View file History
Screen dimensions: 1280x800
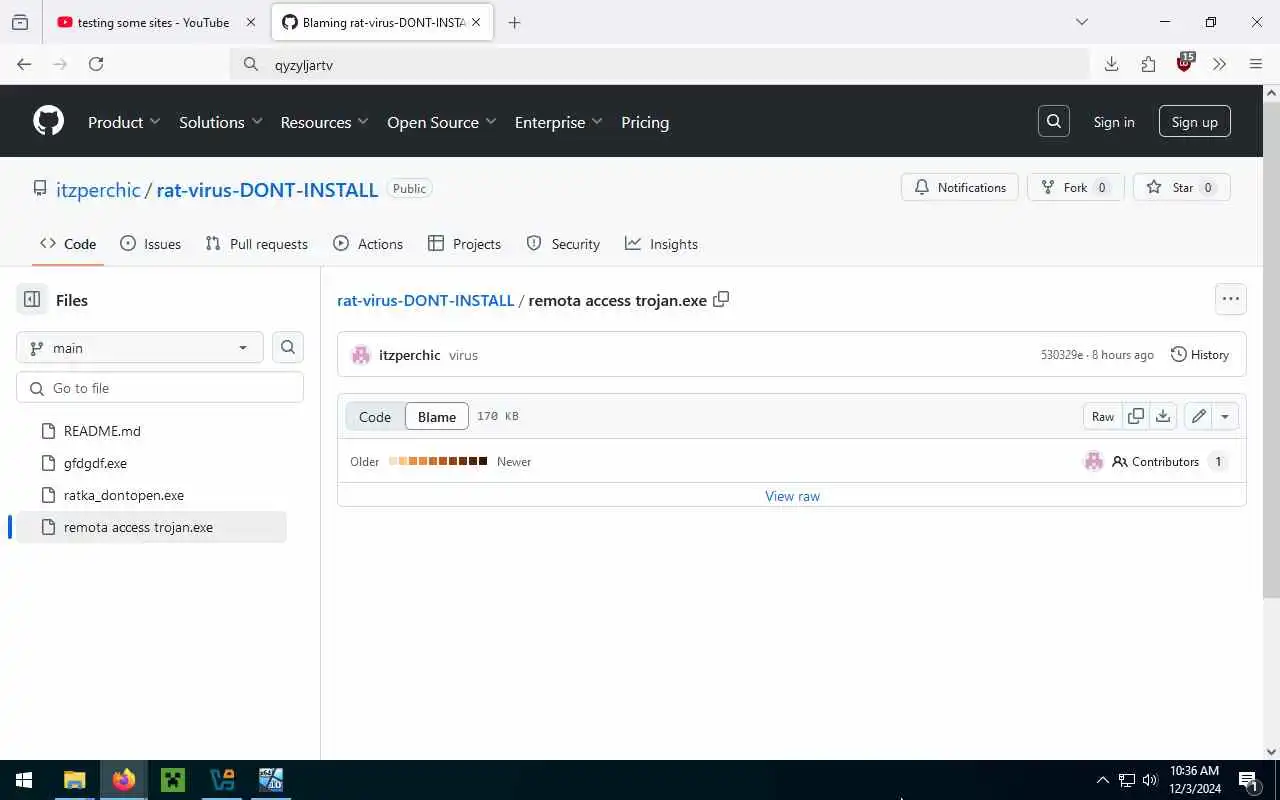(1200, 355)
